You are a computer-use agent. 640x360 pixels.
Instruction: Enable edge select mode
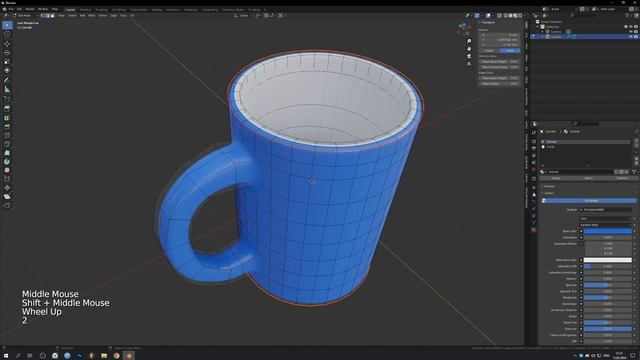(x=48, y=16)
